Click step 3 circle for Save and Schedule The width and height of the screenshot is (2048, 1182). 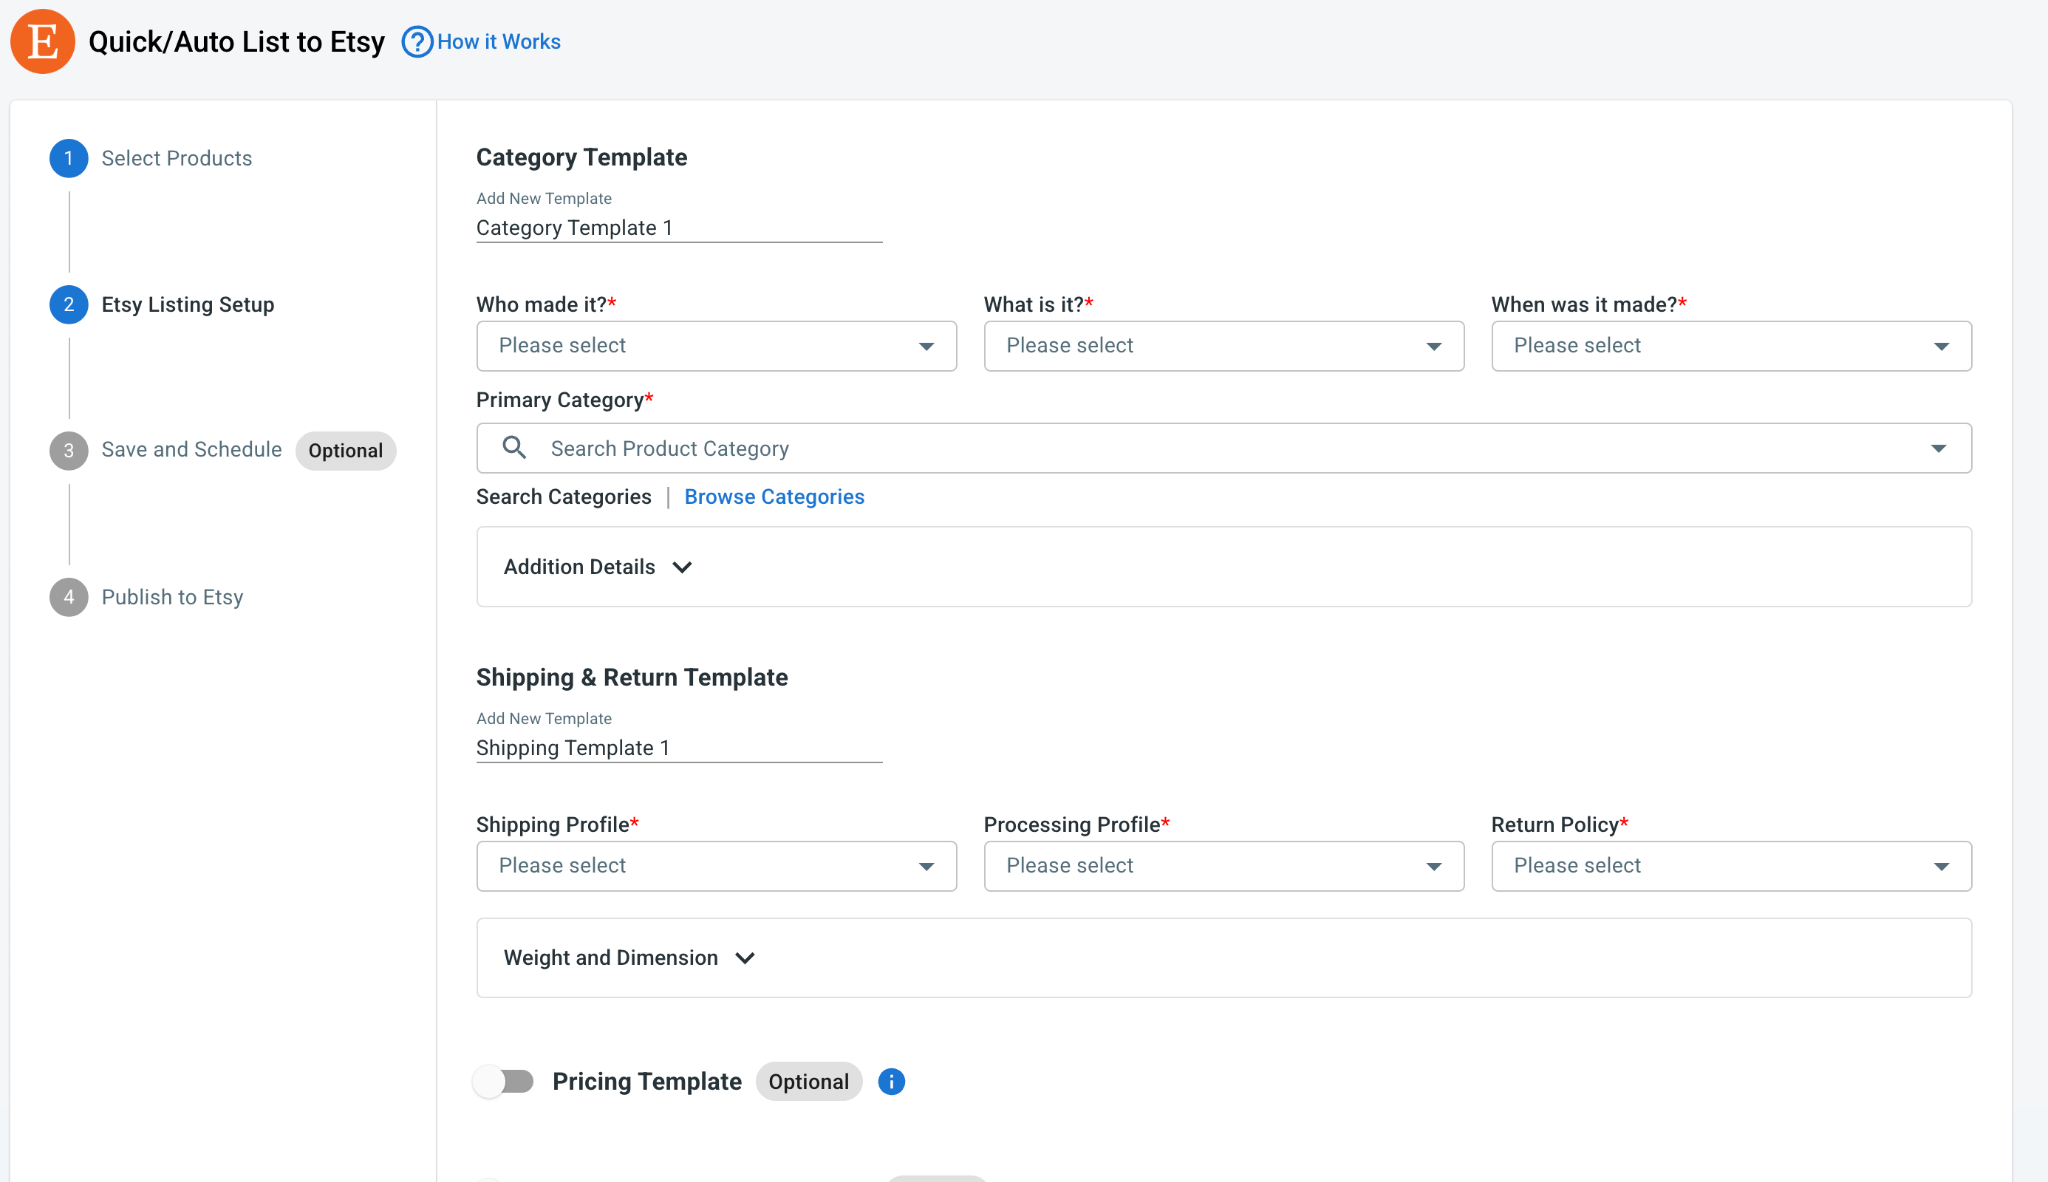(x=69, y=450)
